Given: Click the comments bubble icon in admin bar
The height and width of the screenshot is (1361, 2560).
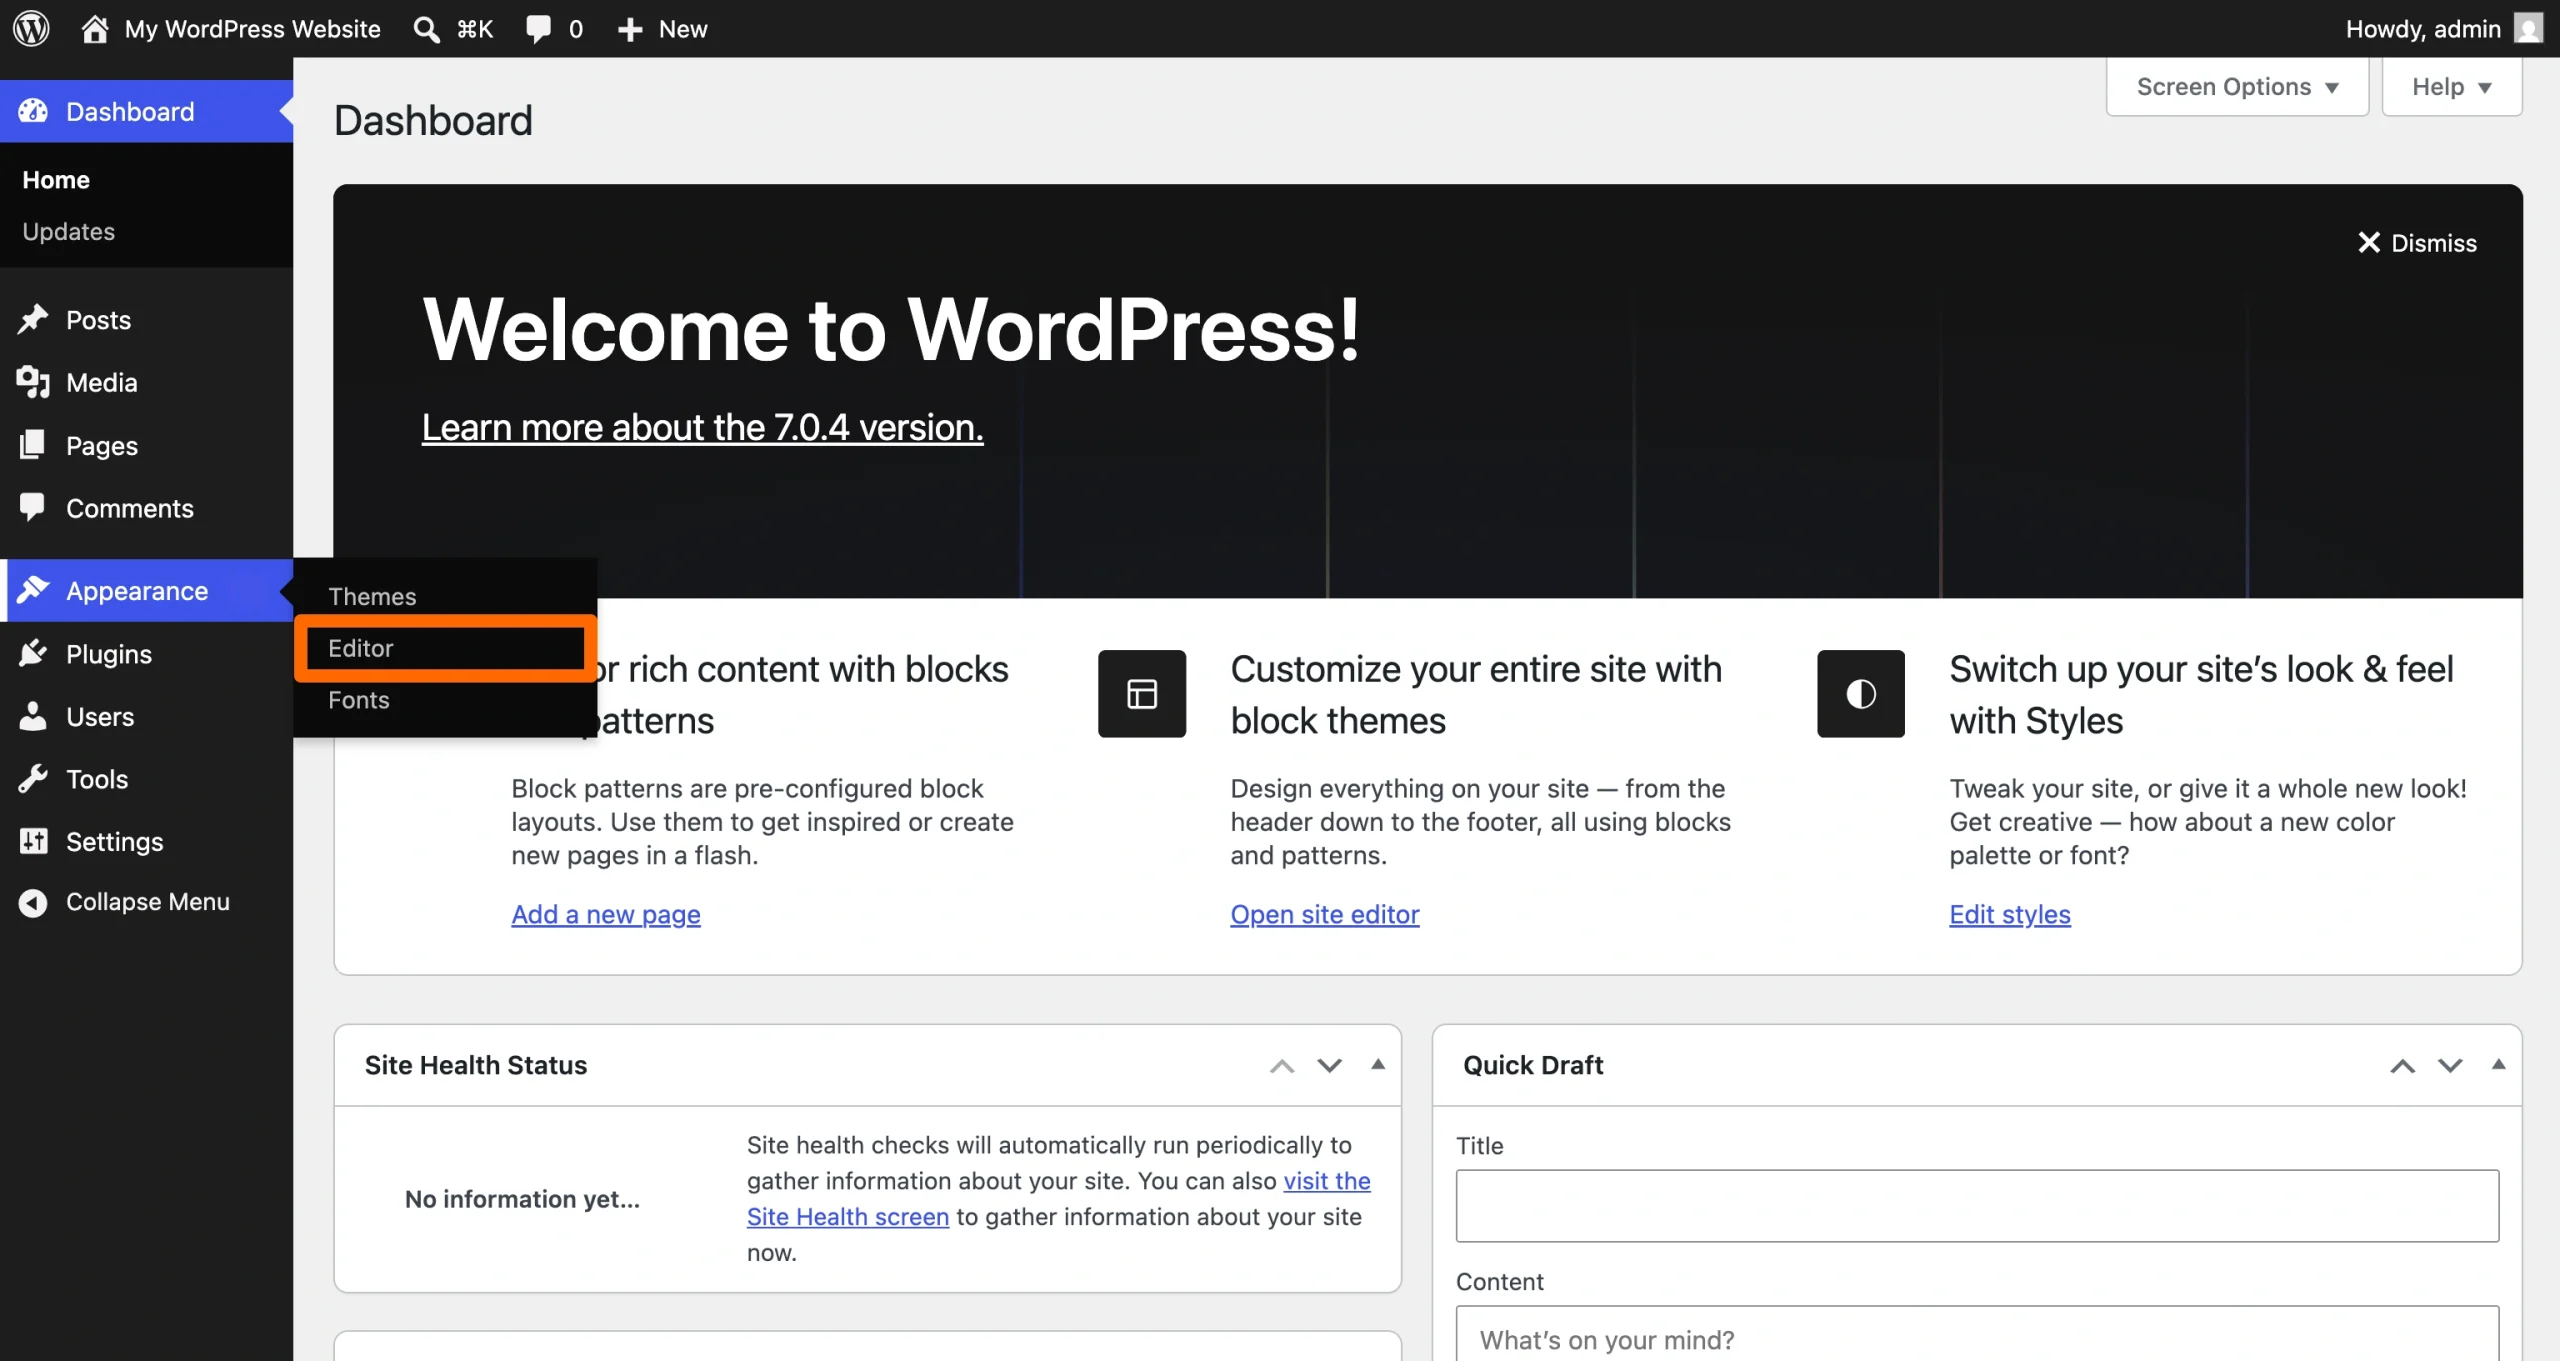Looking at the screenshot, I should tap(539, 29).
